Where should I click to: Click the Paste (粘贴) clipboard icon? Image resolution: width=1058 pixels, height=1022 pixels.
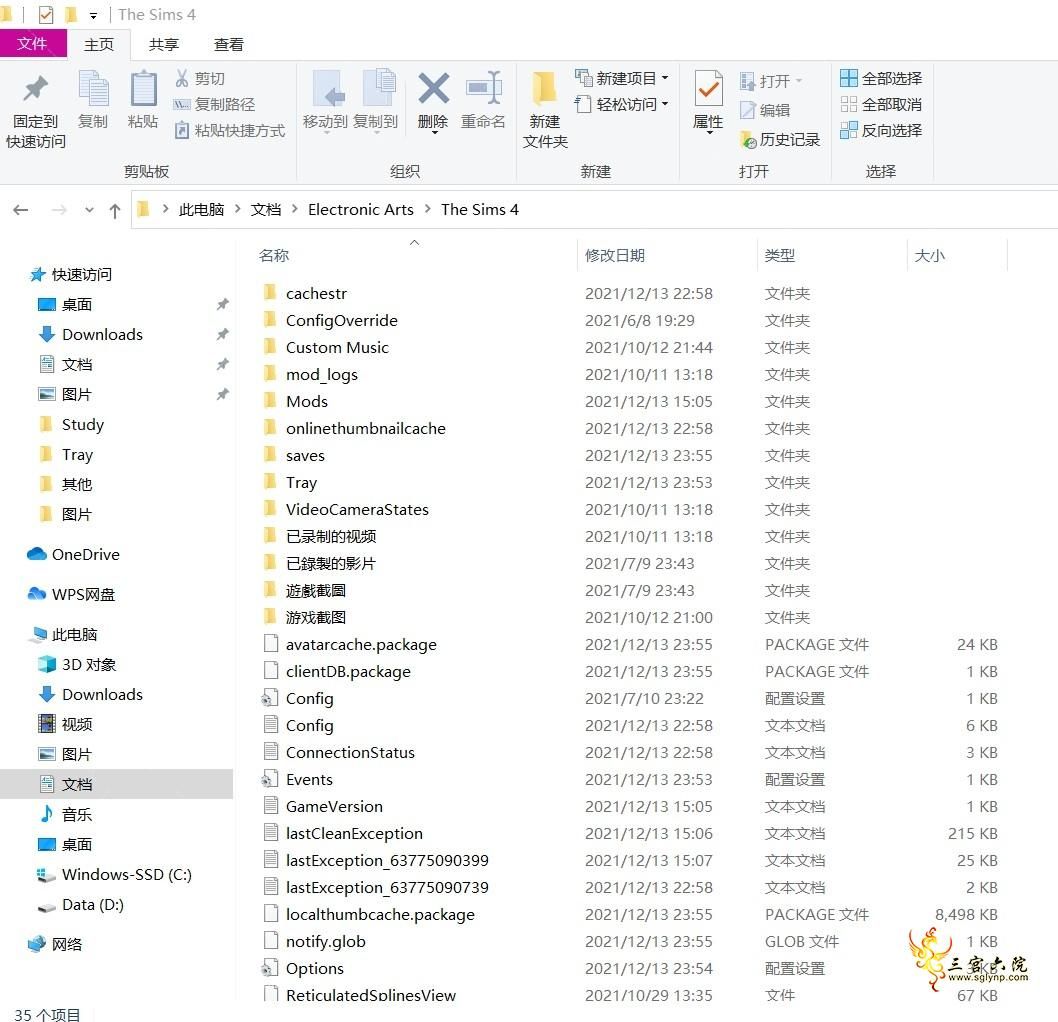point(143,89)
